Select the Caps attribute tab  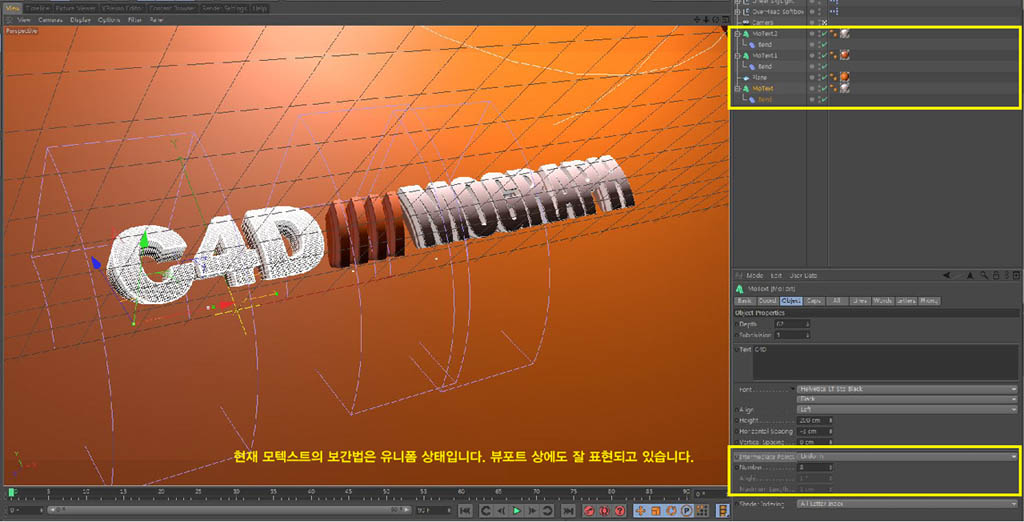tap(814, 301)
